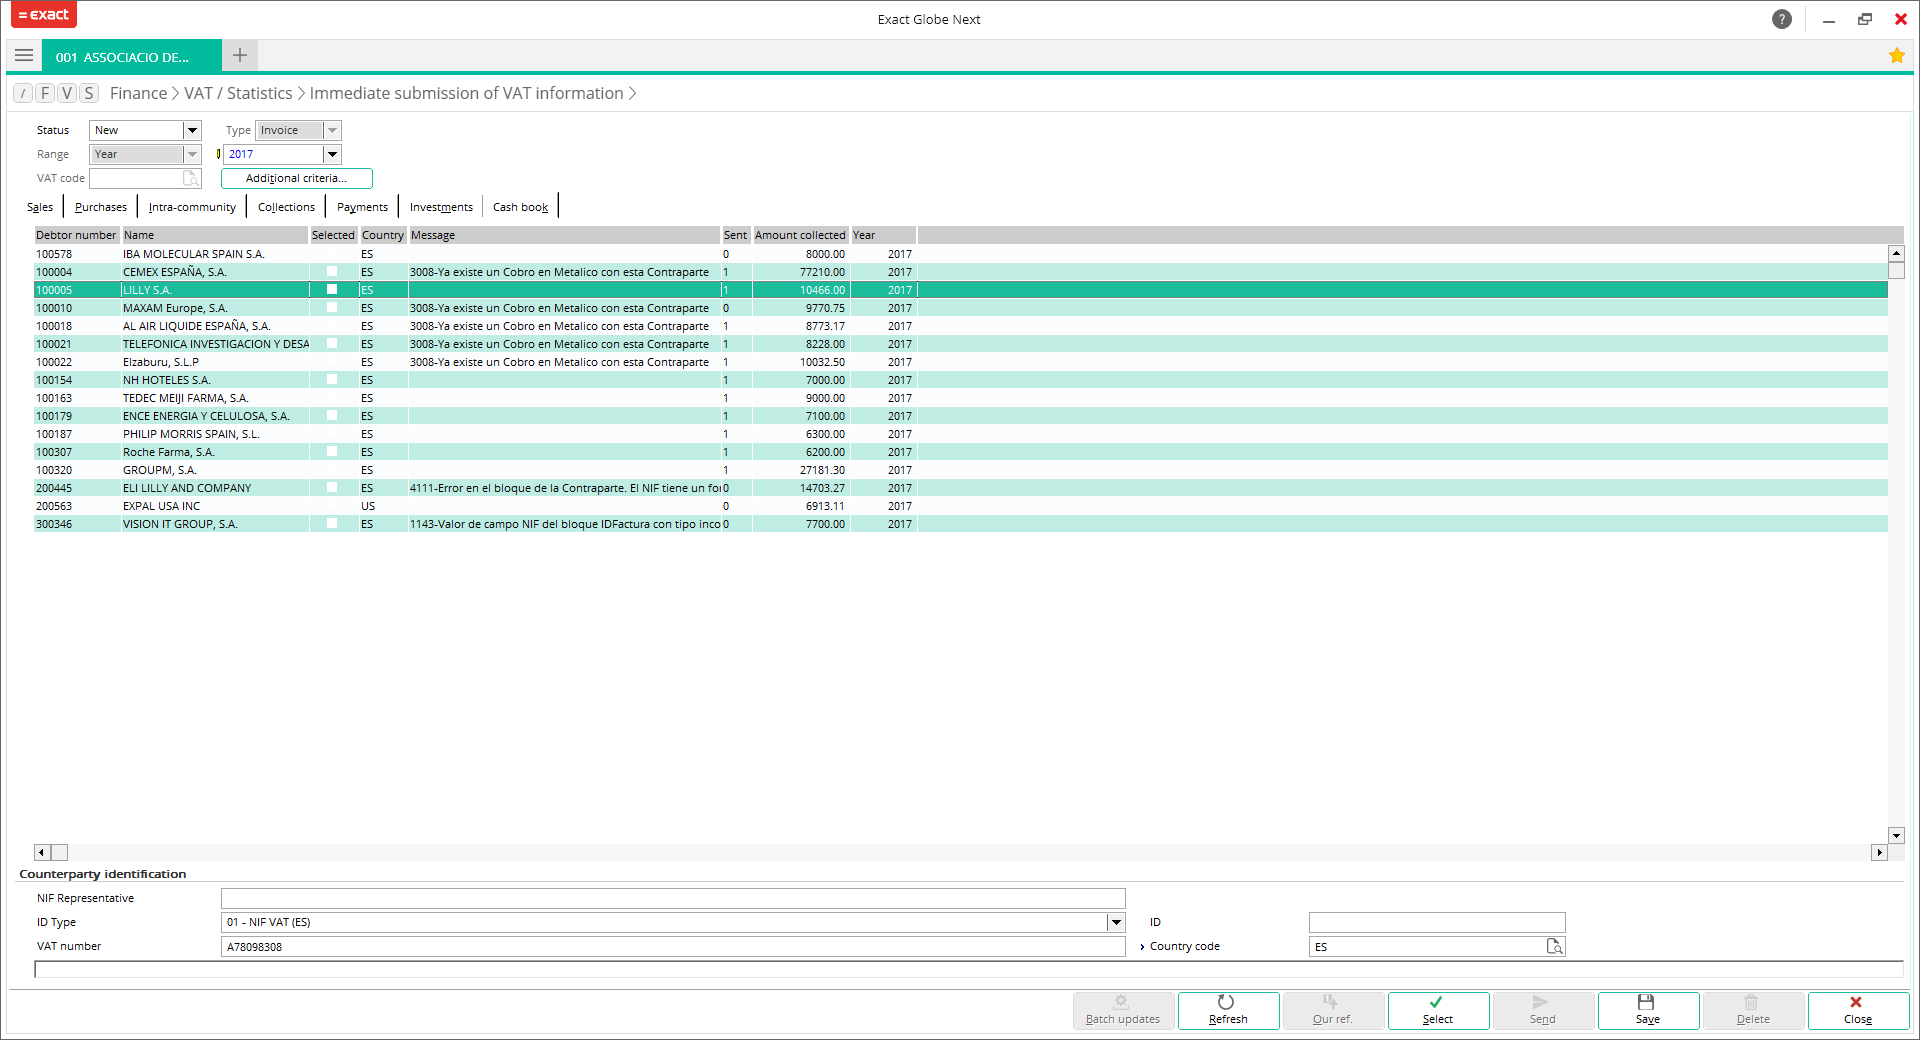Click the Save disk button
Viewport: 1920px width, 1040px height.
click(1648, 1010)
